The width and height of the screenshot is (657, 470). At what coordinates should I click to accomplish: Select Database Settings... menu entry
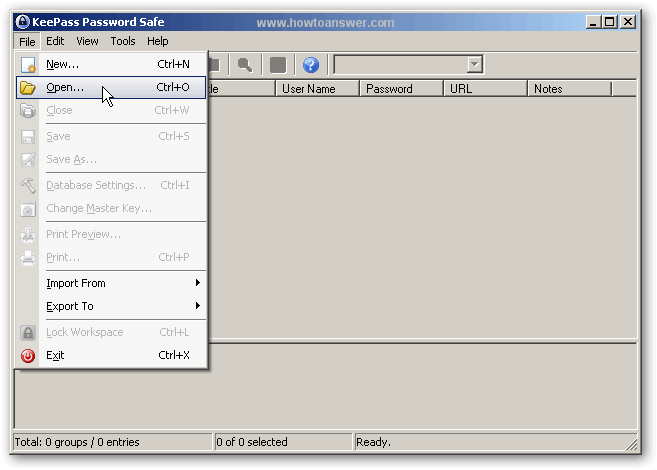[x=111, y=185]
